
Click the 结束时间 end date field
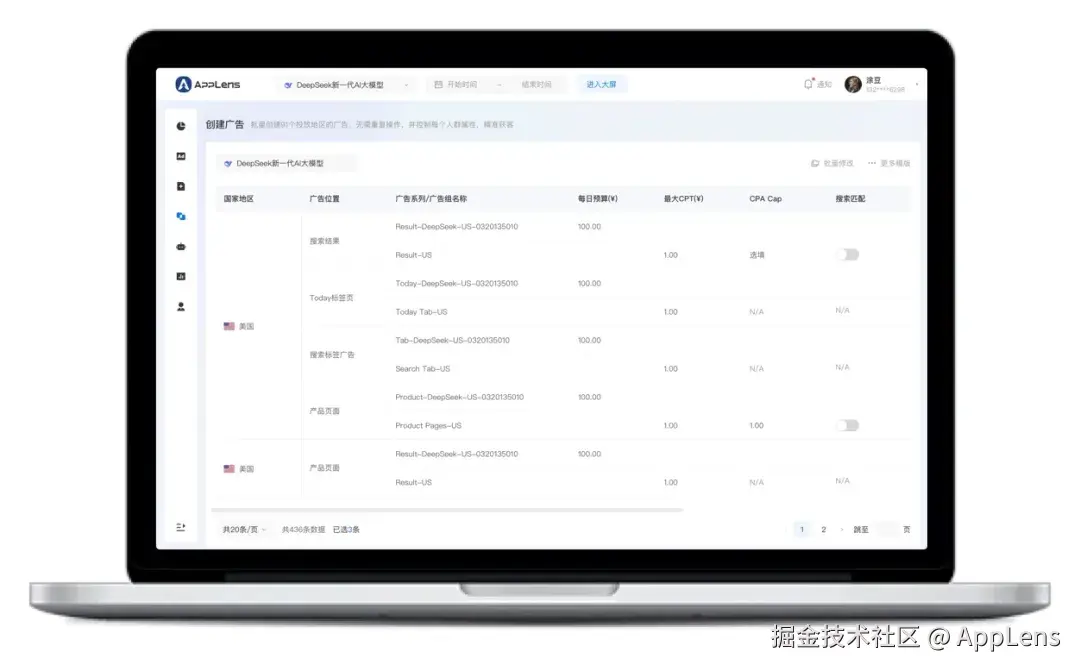[x=537, y=84]
